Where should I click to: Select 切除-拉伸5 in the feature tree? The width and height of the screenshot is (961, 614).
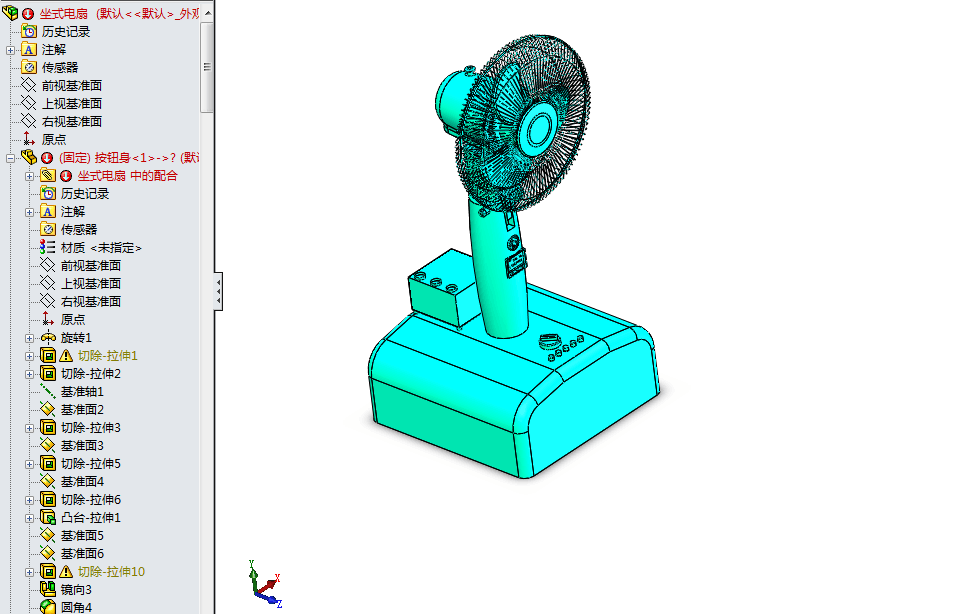pos(91,464)
